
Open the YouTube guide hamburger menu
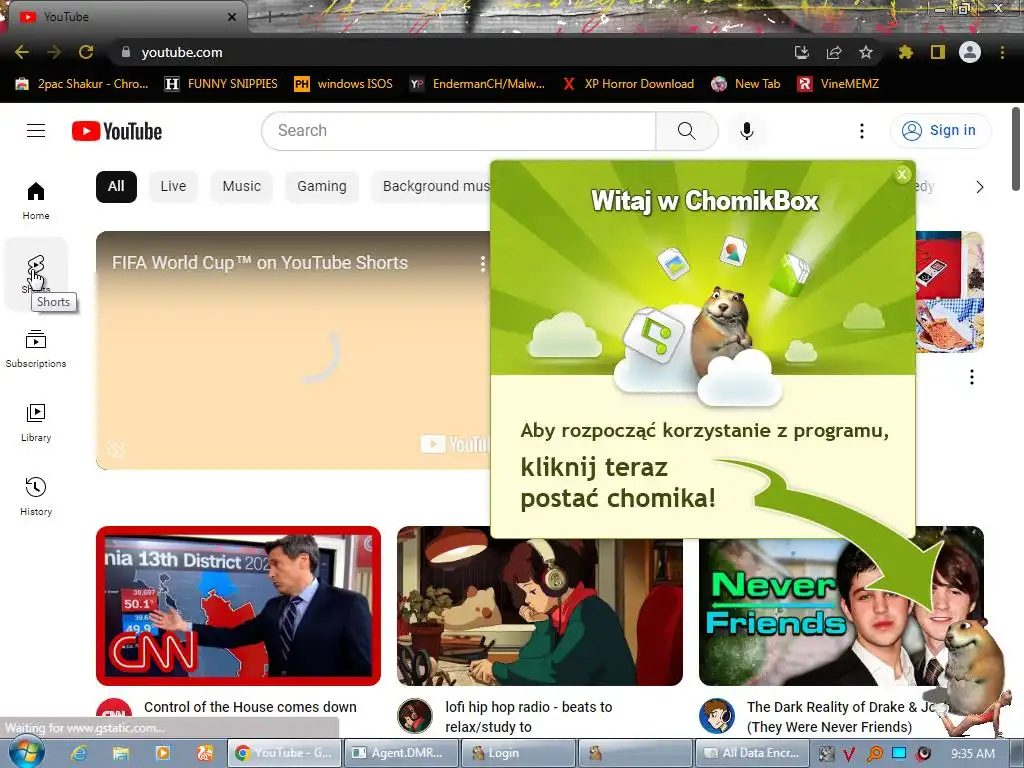[36, 131]
